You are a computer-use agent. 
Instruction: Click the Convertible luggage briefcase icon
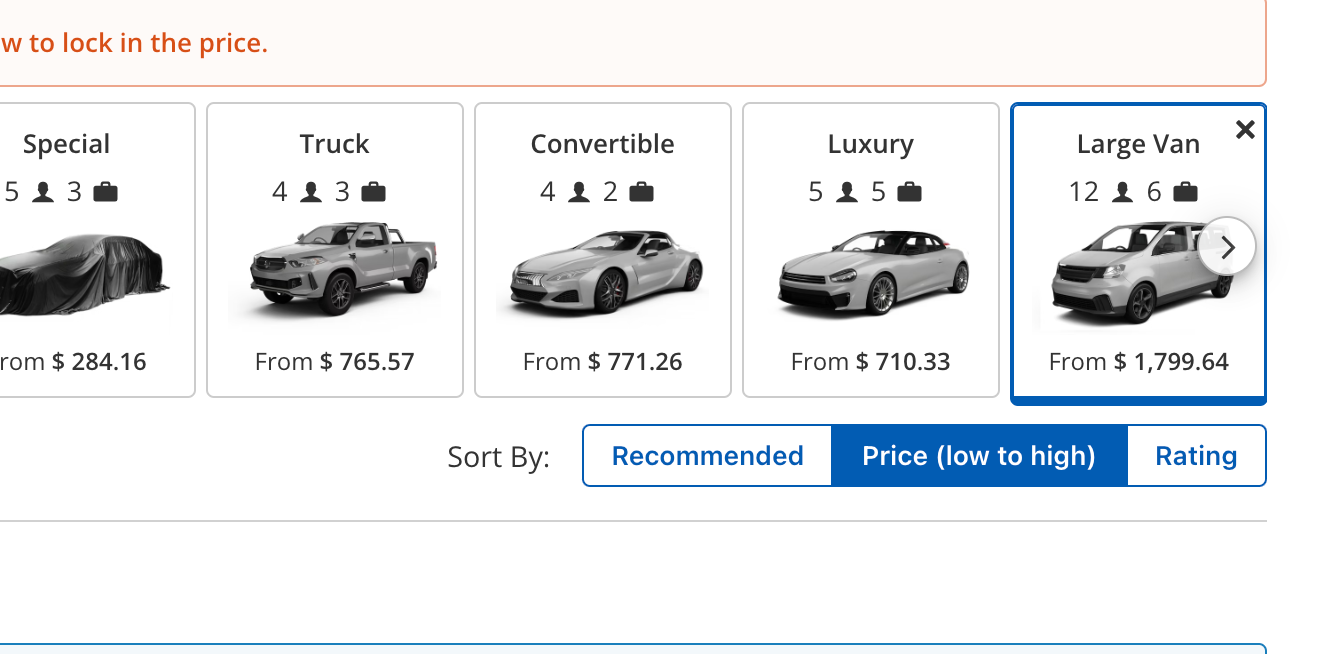click(x=641, y=192)
